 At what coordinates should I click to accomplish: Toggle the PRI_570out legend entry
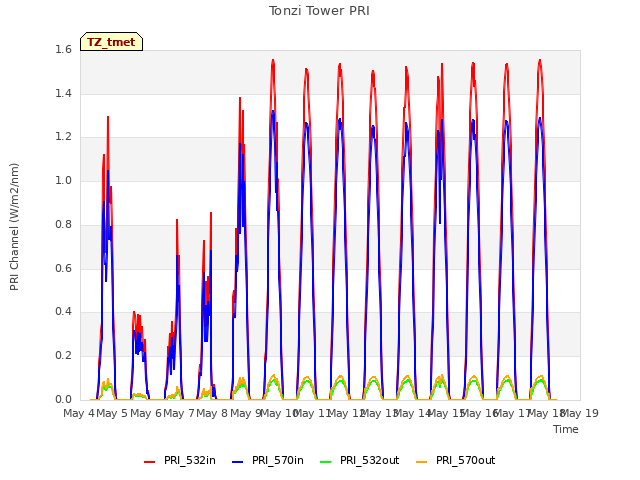(456, 461)
